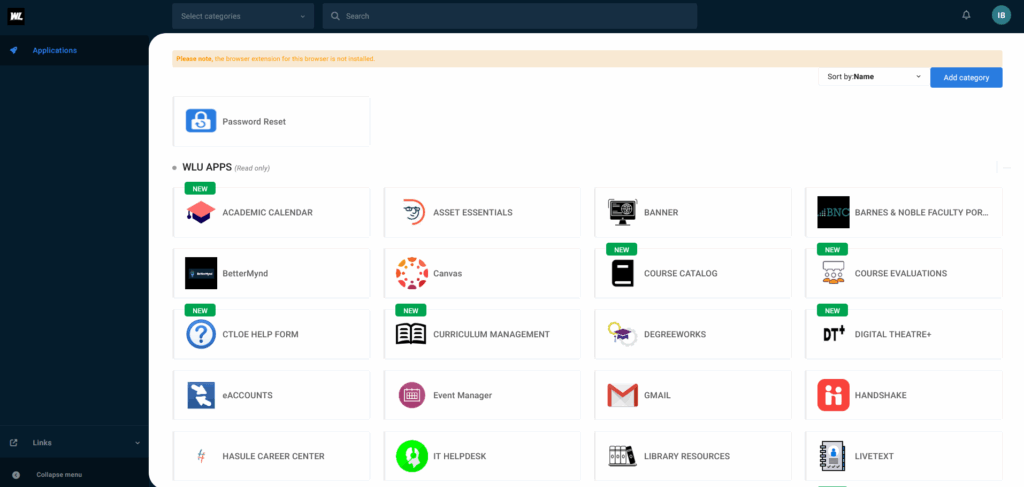Open the IB user profile avatar
The height and width of the screenshot is (487, 1024).
(x=1001, y=15)
